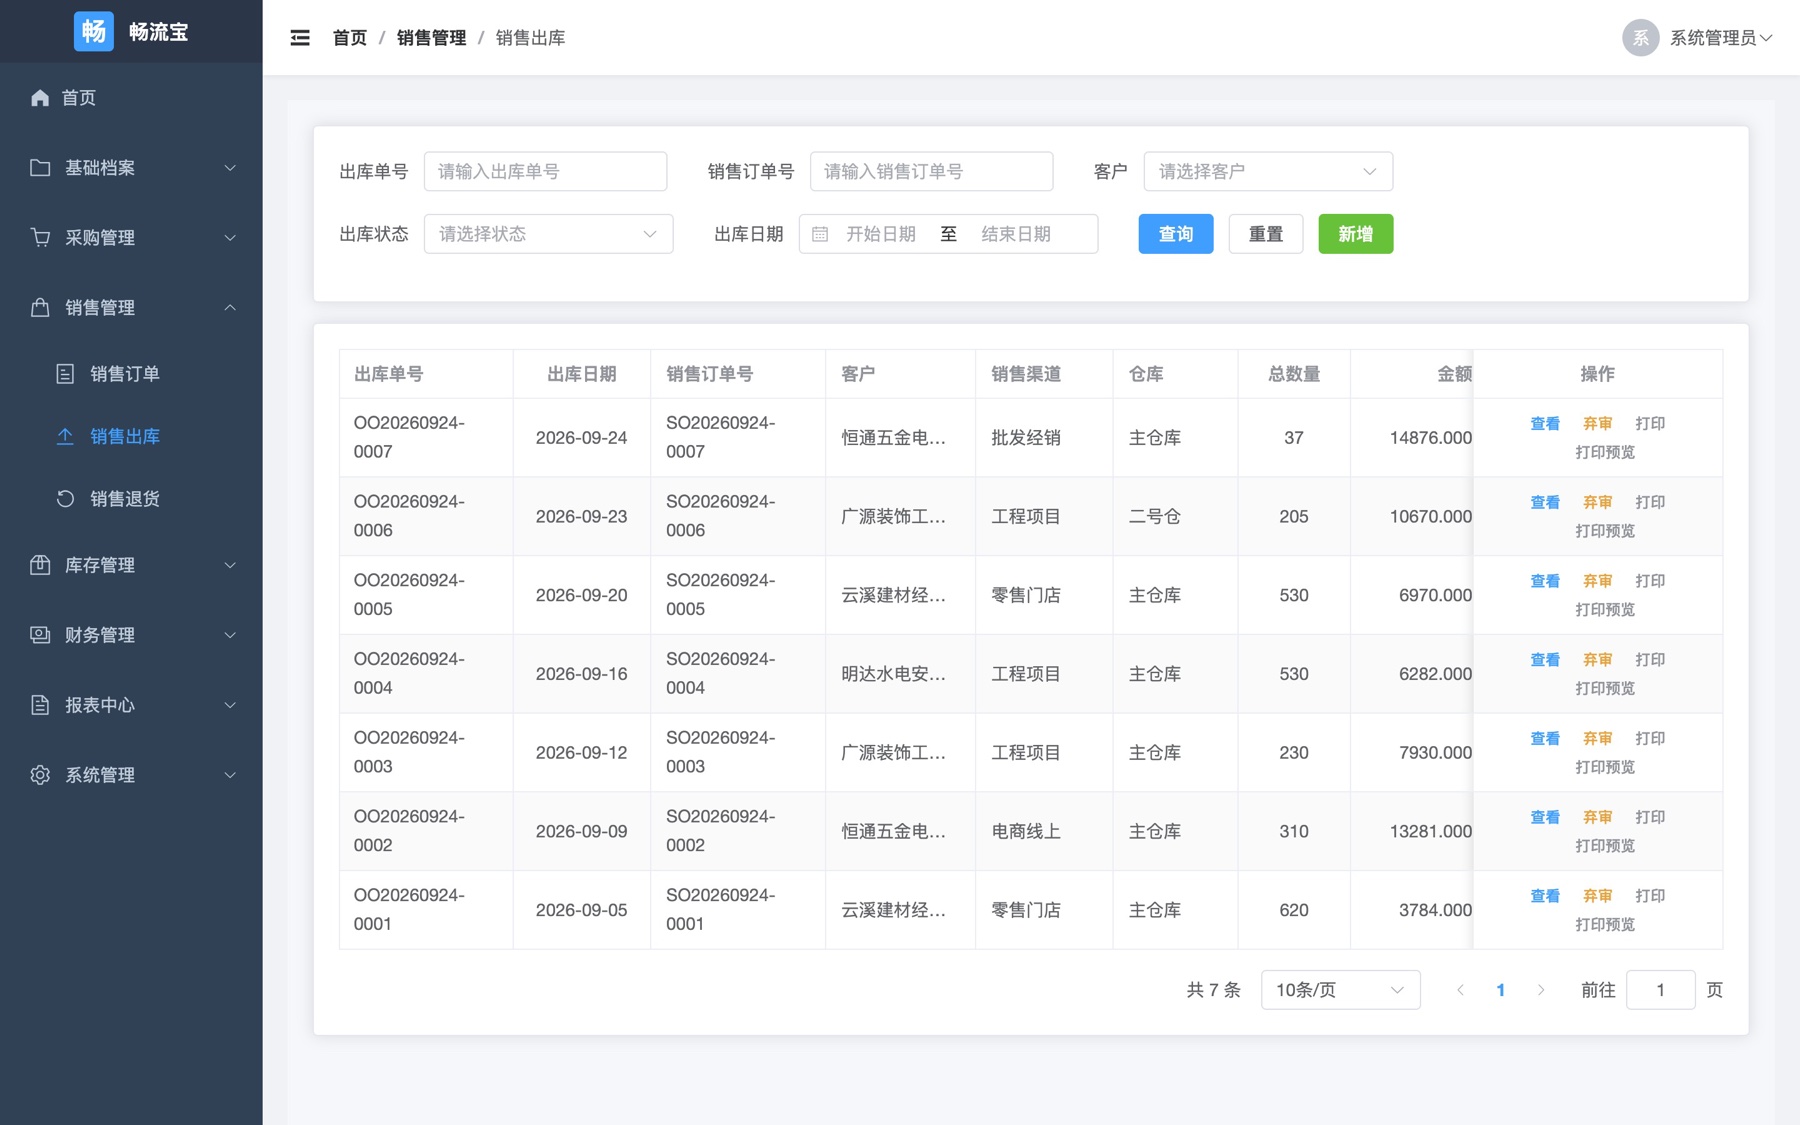Click 出库日期 column header

point(581,374)
